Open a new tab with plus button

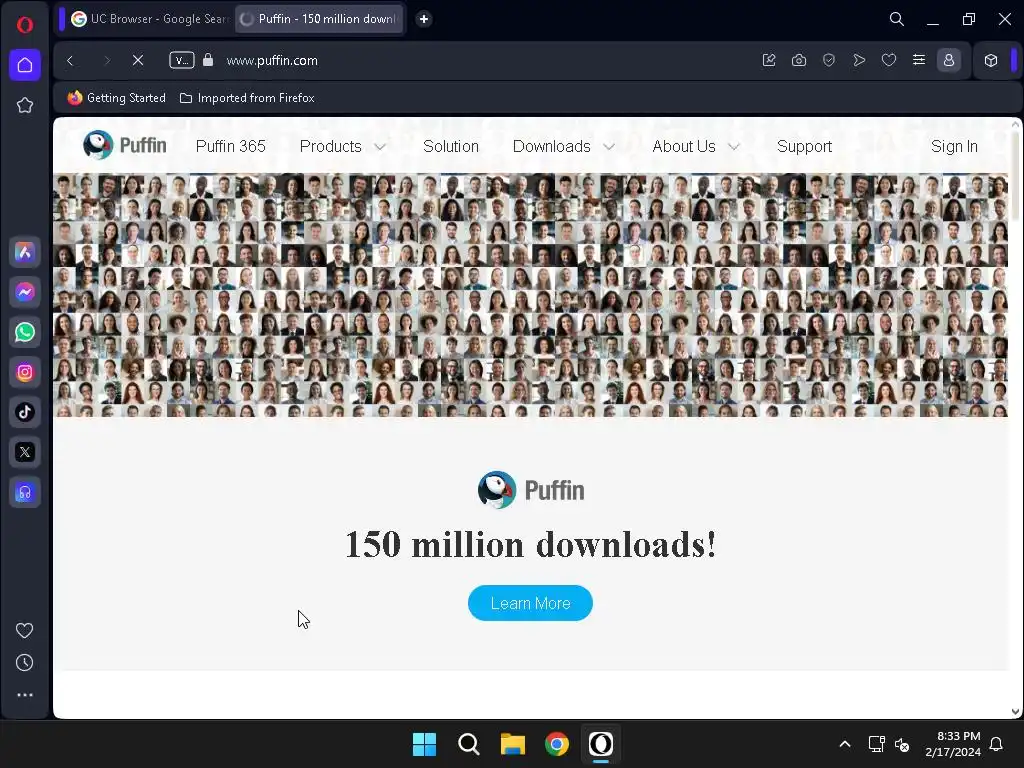[x=424, y=19]
